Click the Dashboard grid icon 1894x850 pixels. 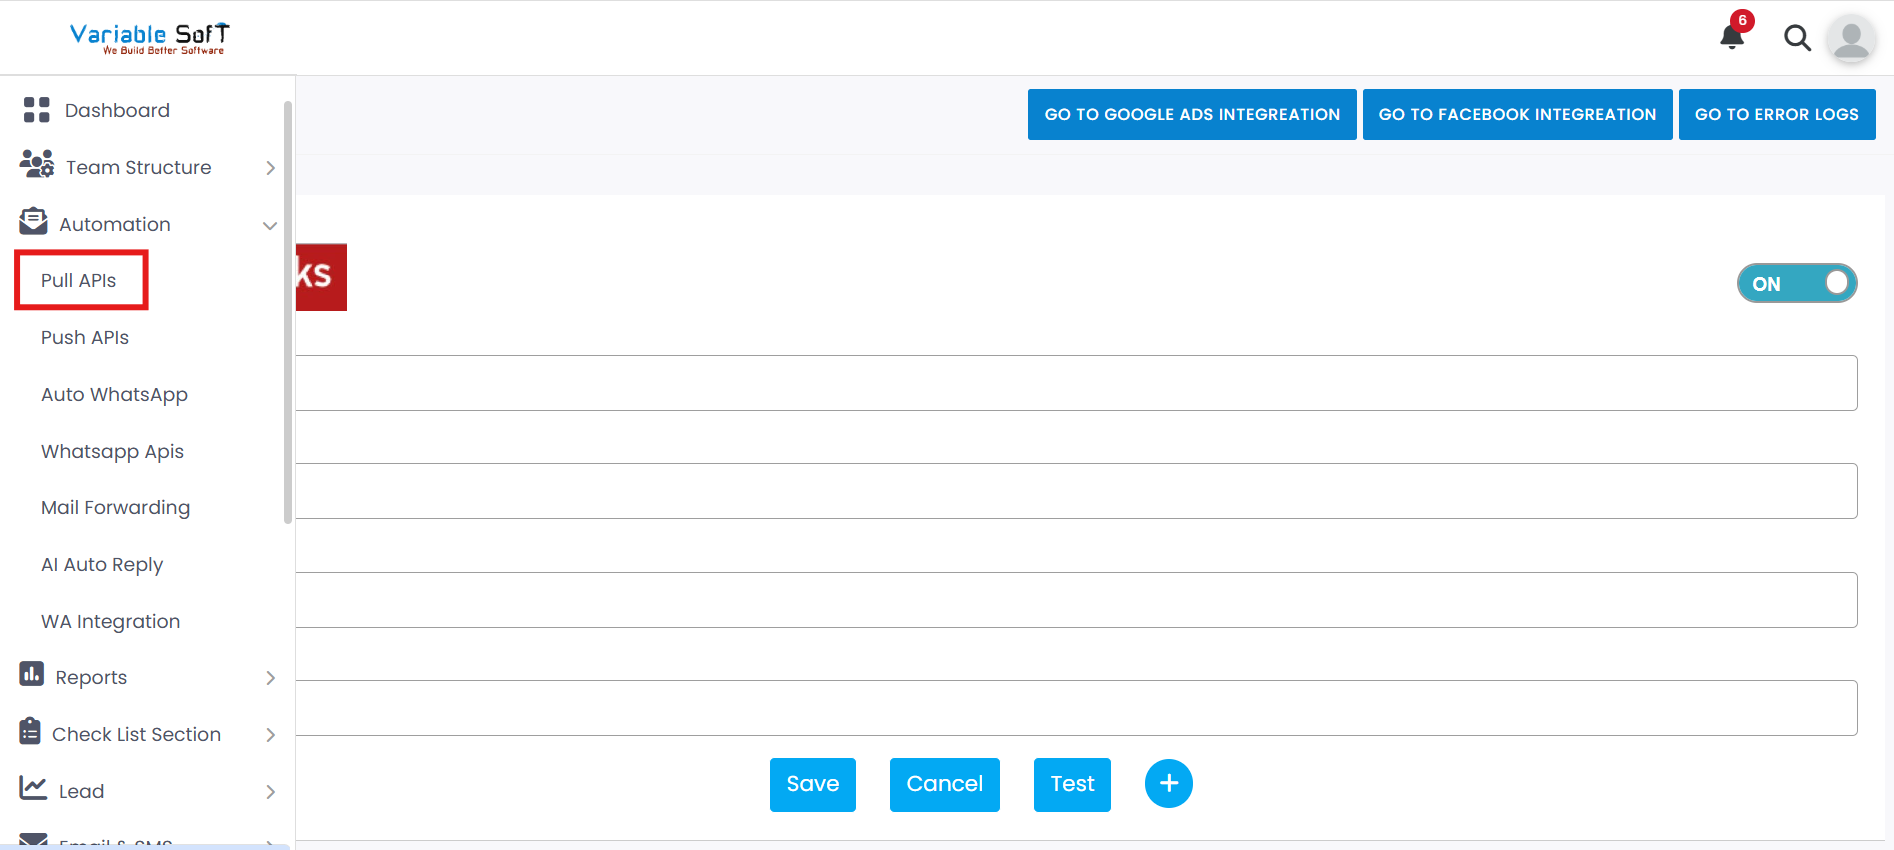pos(37,110)
